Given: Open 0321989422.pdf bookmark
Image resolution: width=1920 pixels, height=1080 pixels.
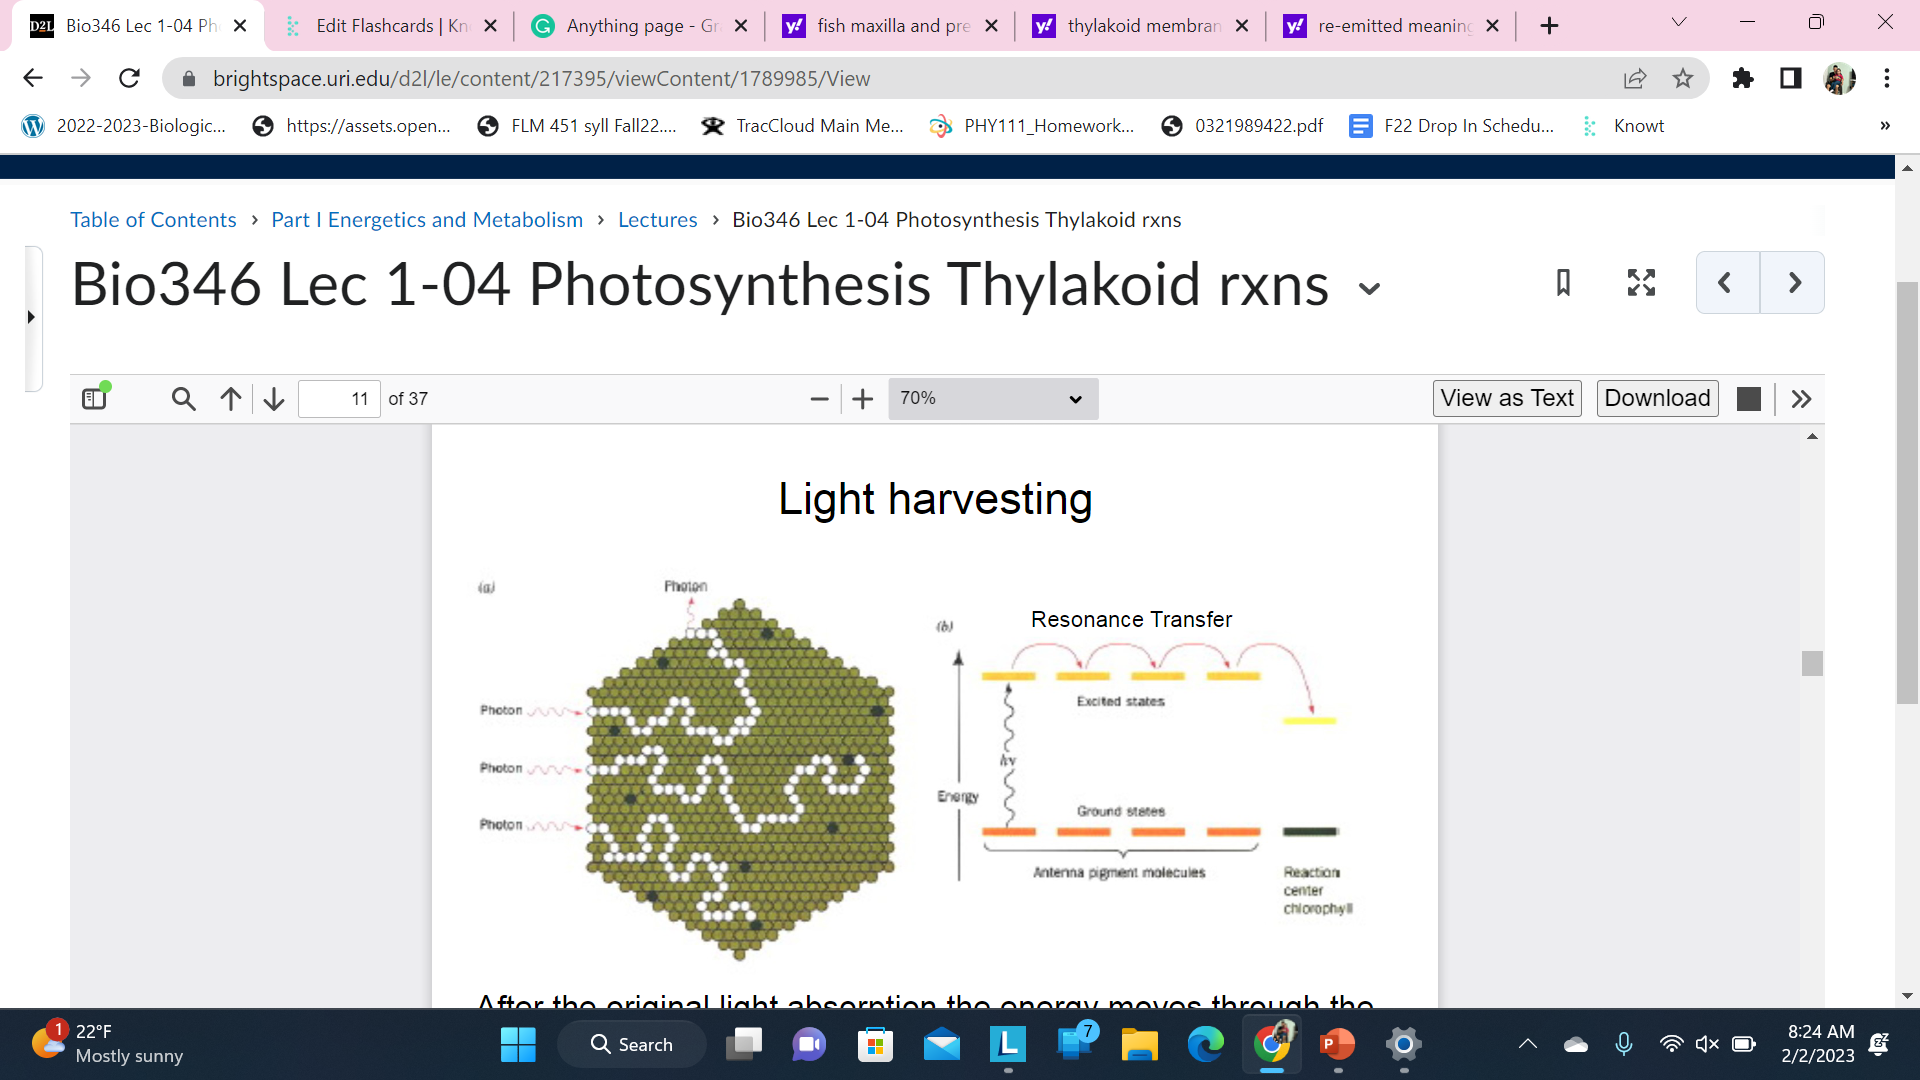Looking at the screenshot, I should pyautogui.click(x=1242, y=126).
